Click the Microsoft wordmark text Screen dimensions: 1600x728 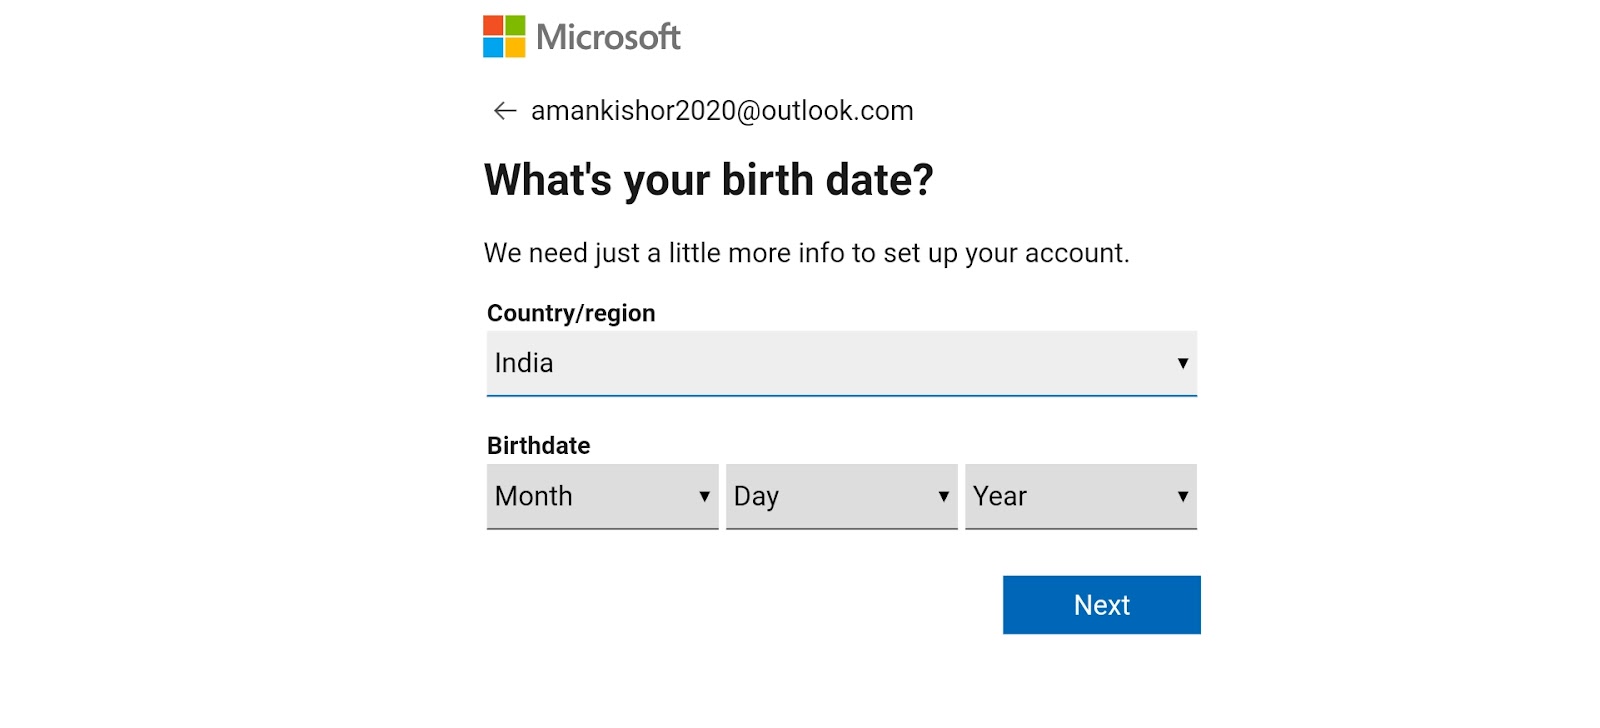(608, 38)
